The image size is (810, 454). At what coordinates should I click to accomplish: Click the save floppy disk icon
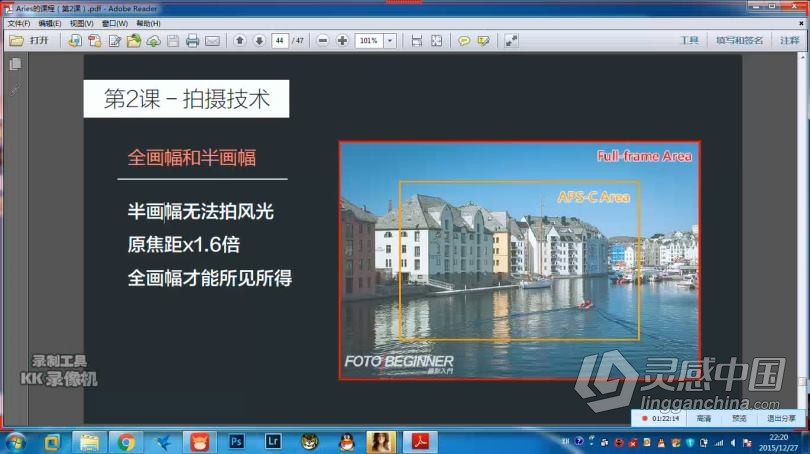(x=173, y=40)
